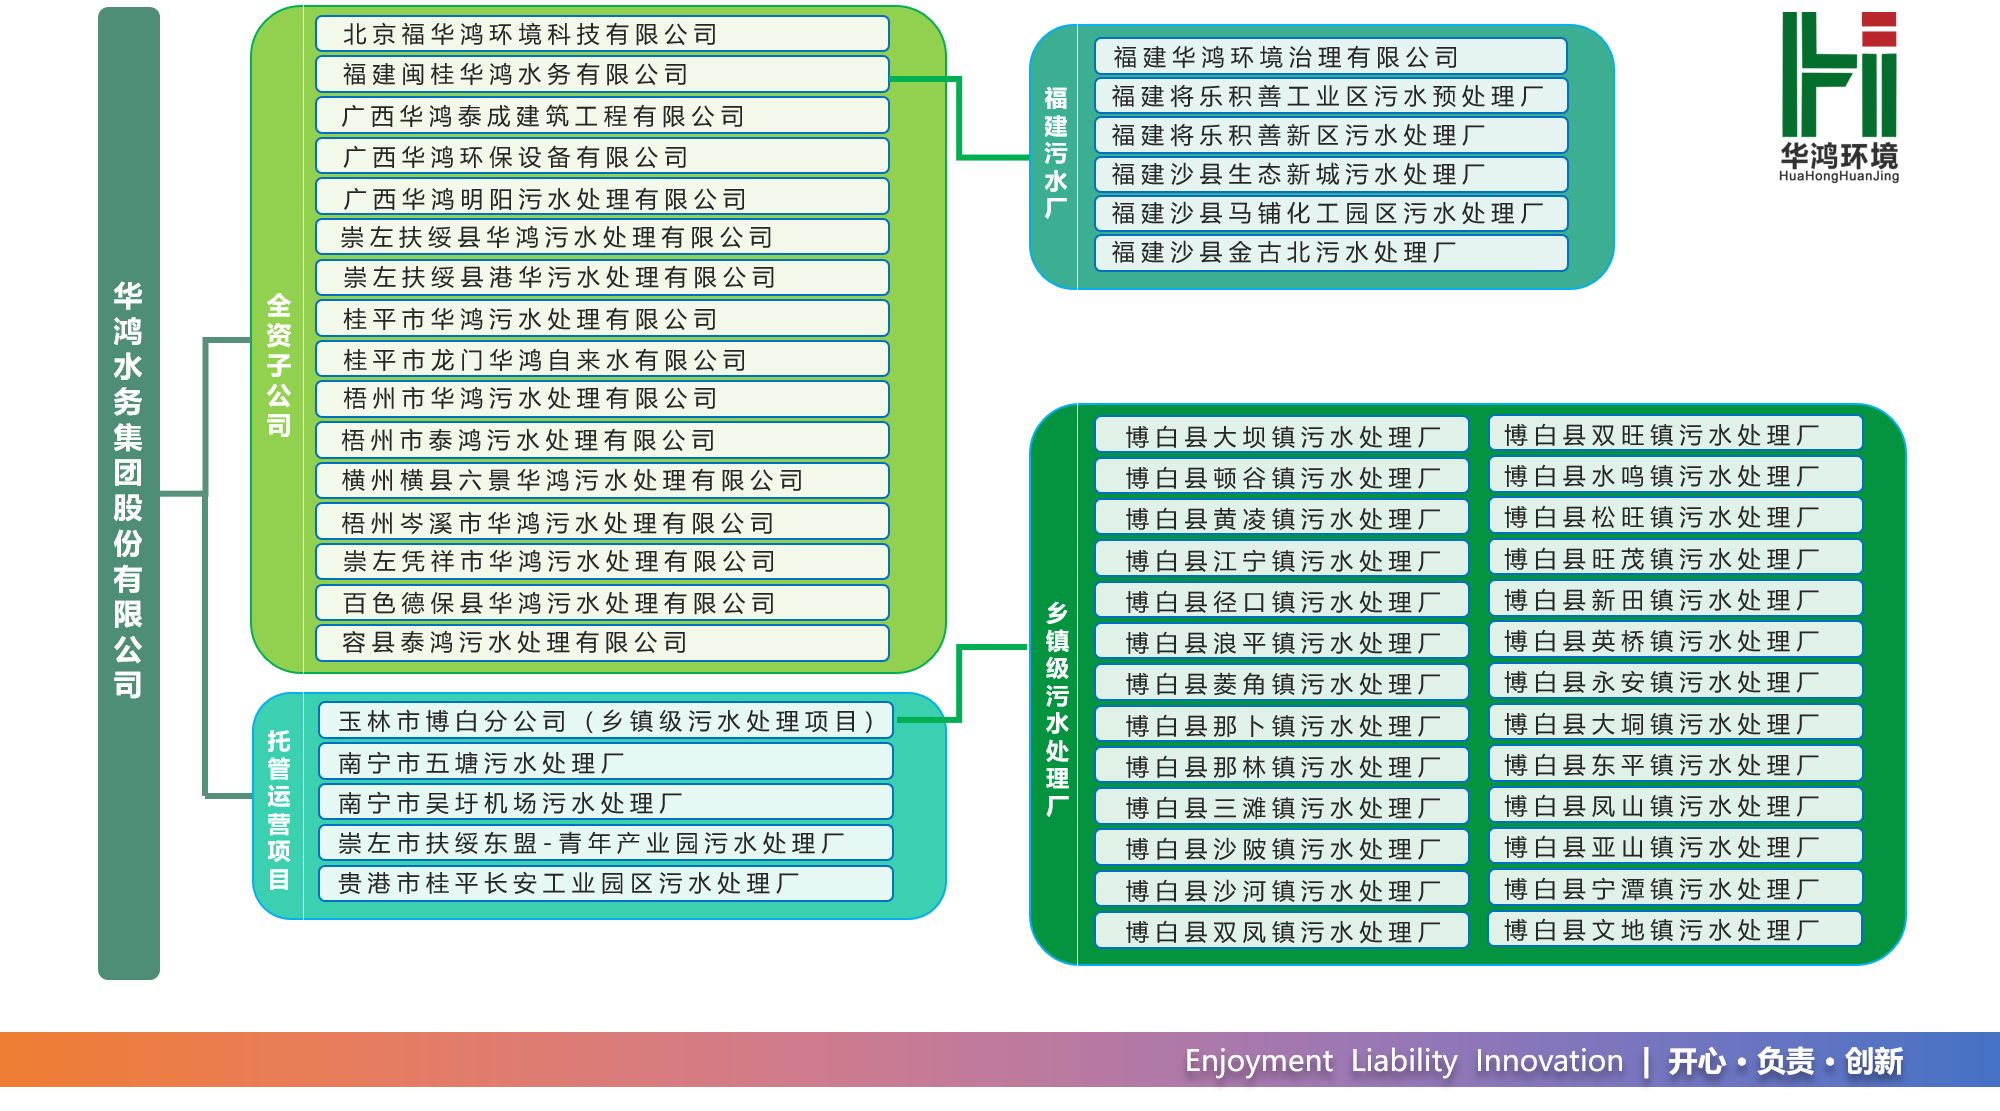The width and height of the screenshot is (2000, 1111).
Task: Select 华鸿水务集团股份有限公司 vertical bar
Action: click(129, 492)
